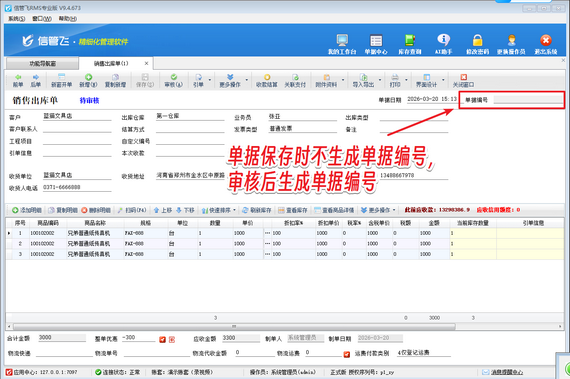Launch the AI助手 assistant
Screen dimensions: 570x379
[x=443, y=44]
